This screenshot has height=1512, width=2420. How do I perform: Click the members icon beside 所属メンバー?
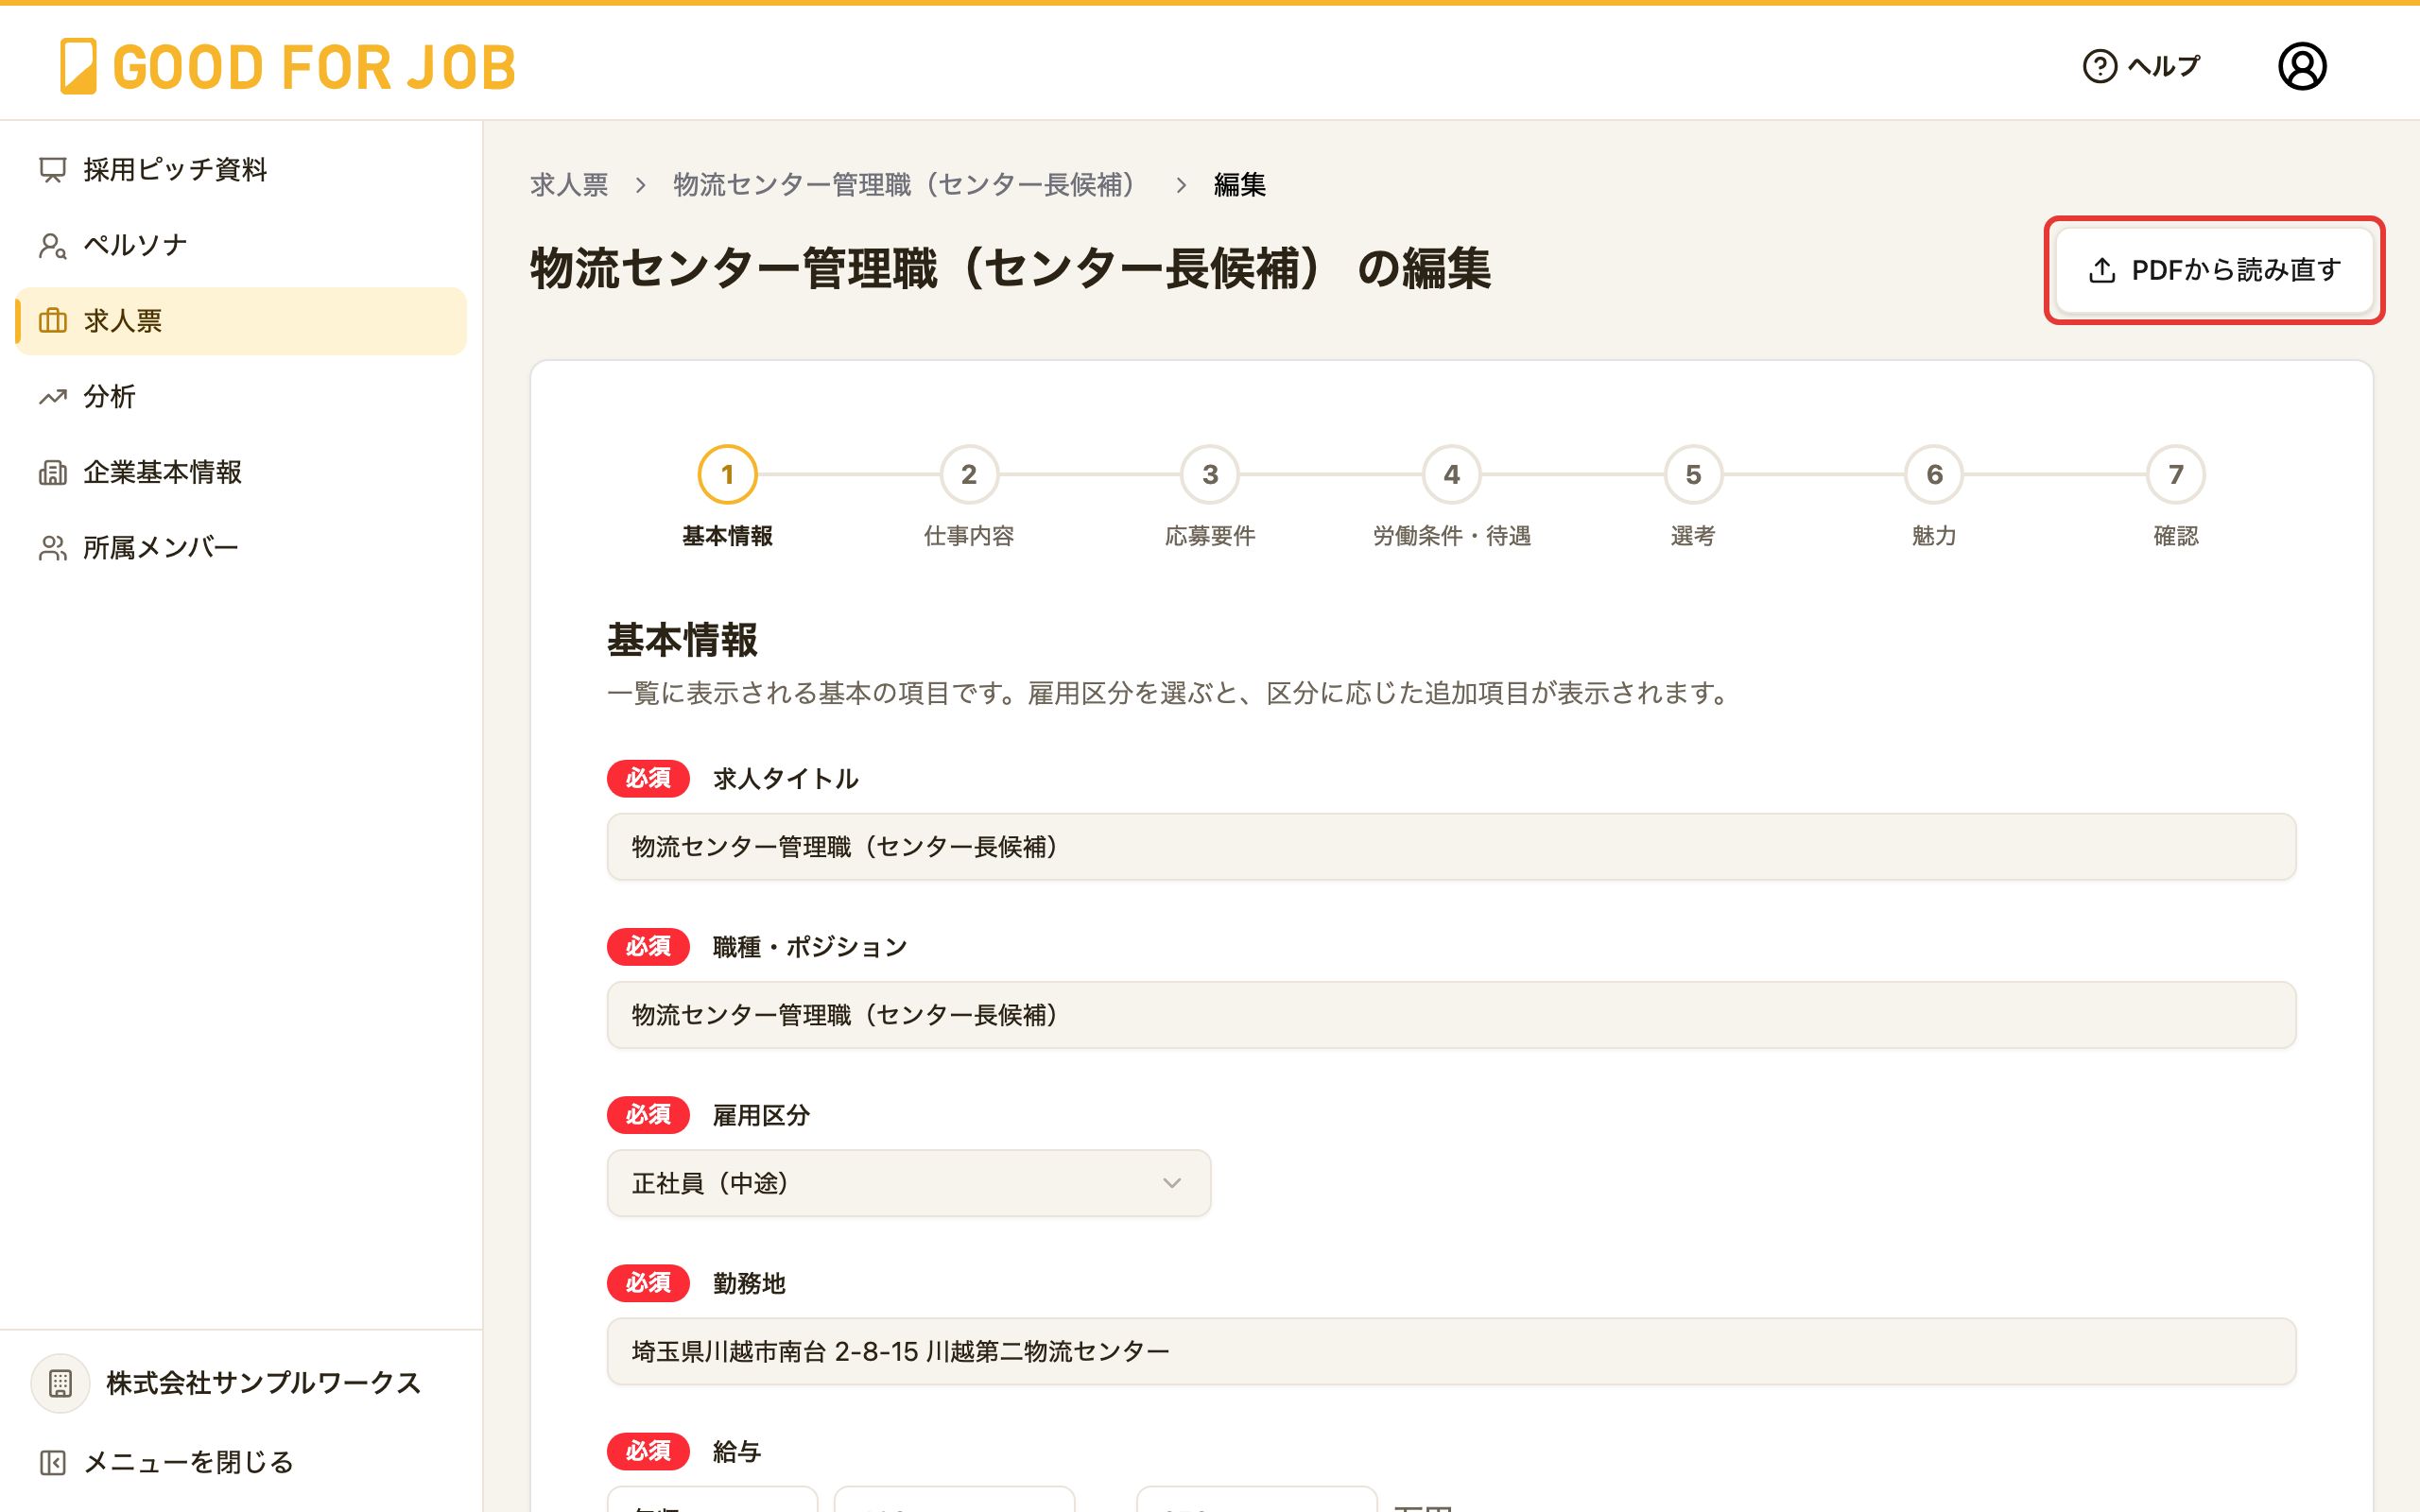tap(53, 548)
